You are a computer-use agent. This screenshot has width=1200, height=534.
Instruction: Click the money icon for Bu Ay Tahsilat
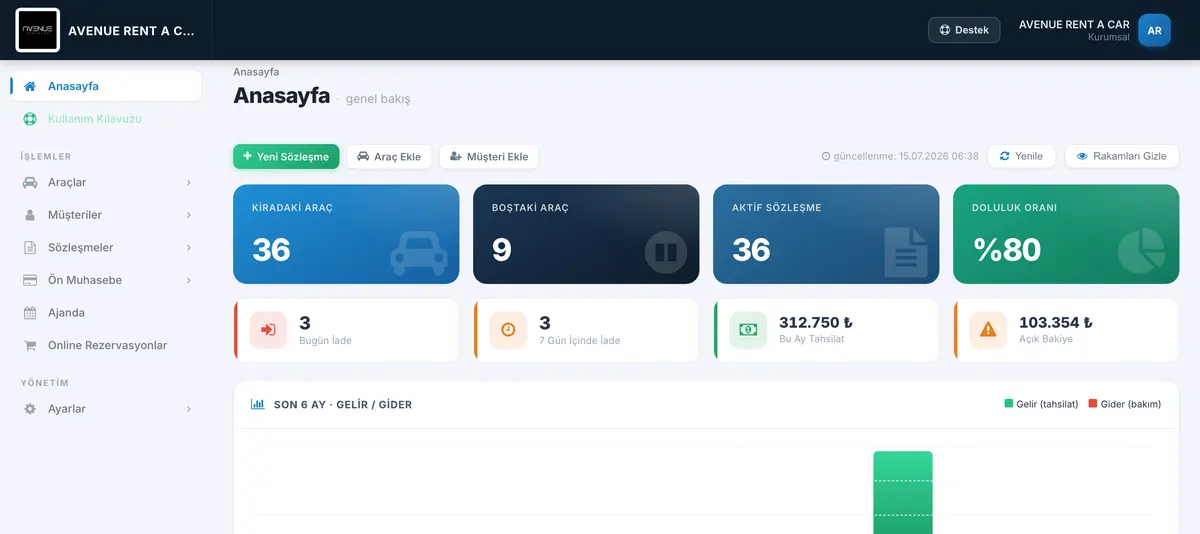tap(748, 330)
